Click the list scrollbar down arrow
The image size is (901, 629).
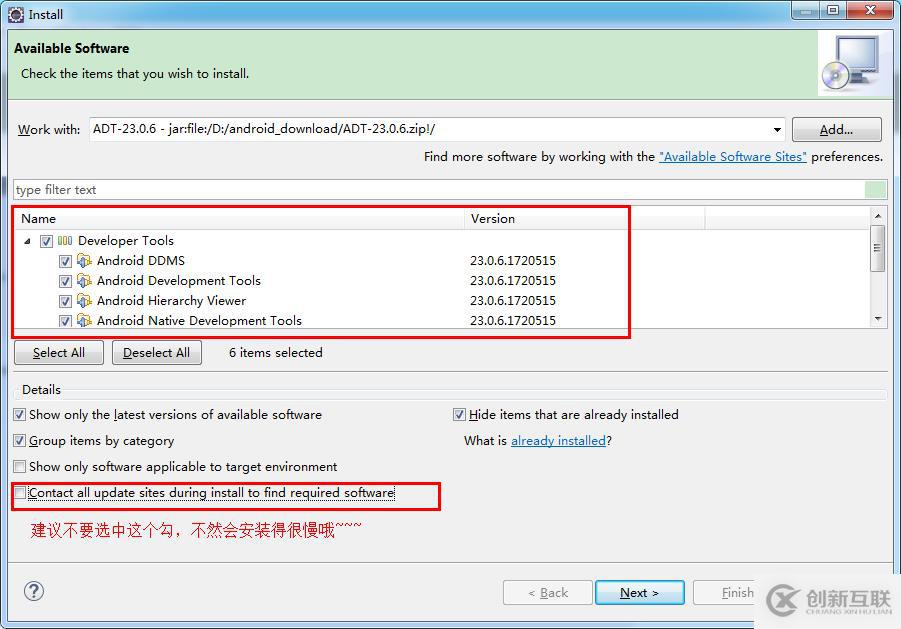point(878,318)
